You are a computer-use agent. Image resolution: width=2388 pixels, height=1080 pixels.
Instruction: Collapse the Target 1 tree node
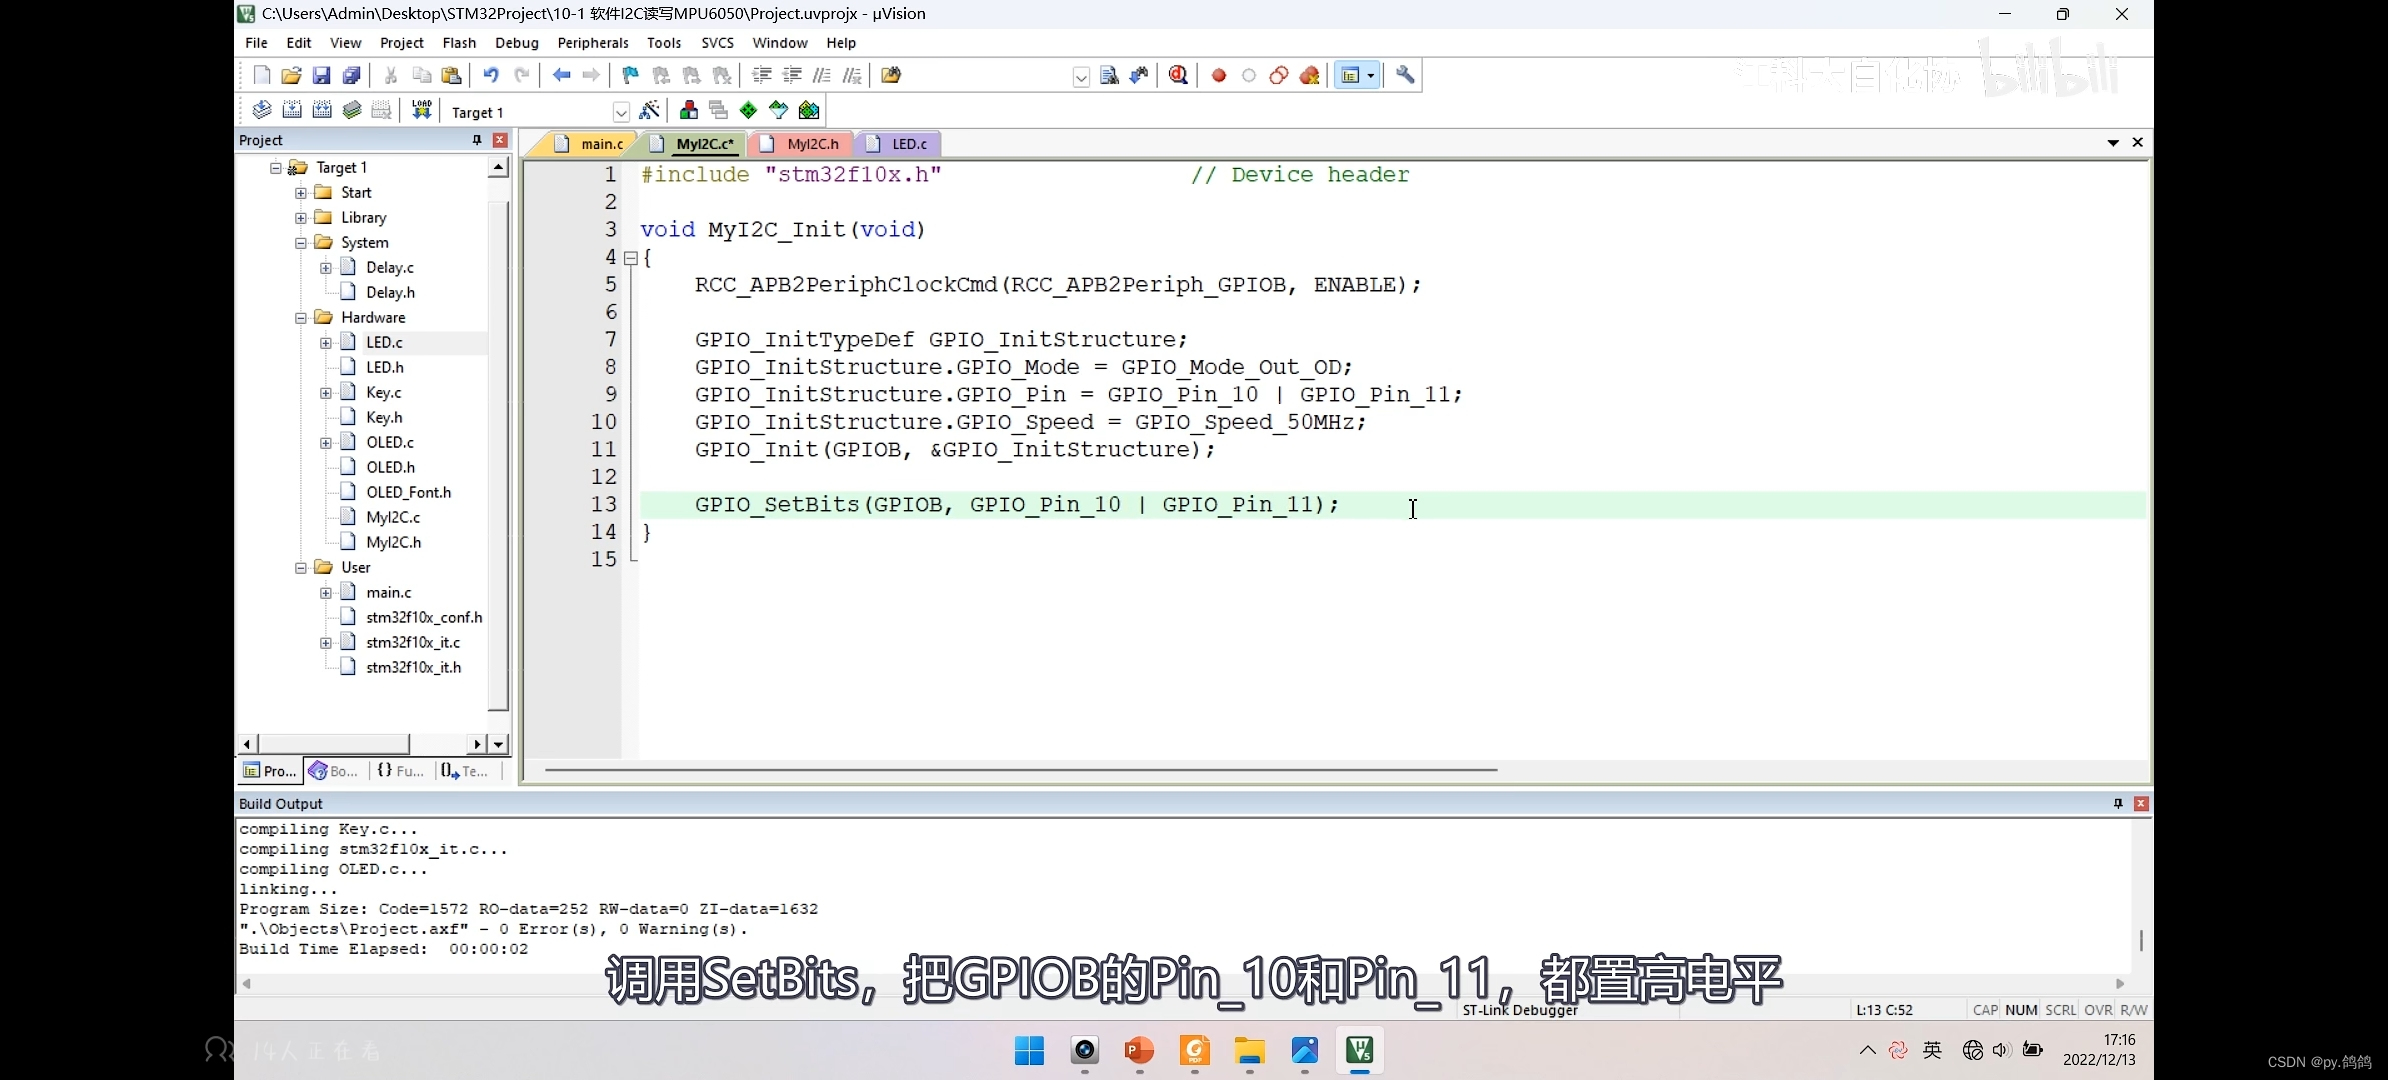pyautogui.click(x=276, y=168)
